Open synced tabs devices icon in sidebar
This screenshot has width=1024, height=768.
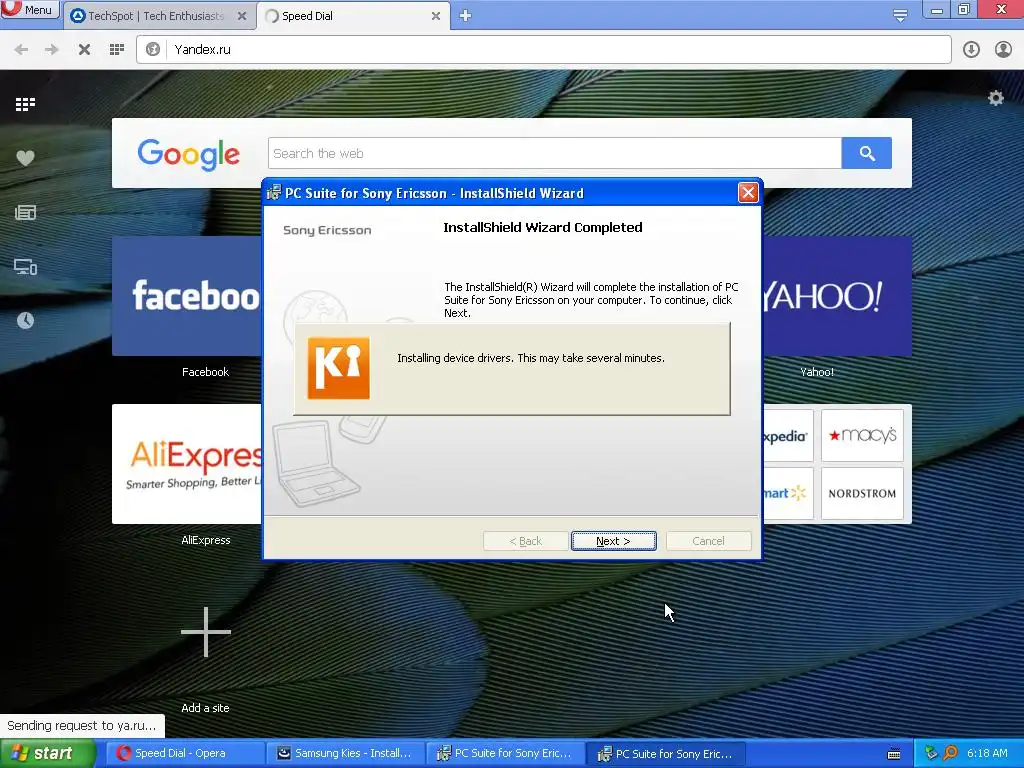tap(25, 266)
